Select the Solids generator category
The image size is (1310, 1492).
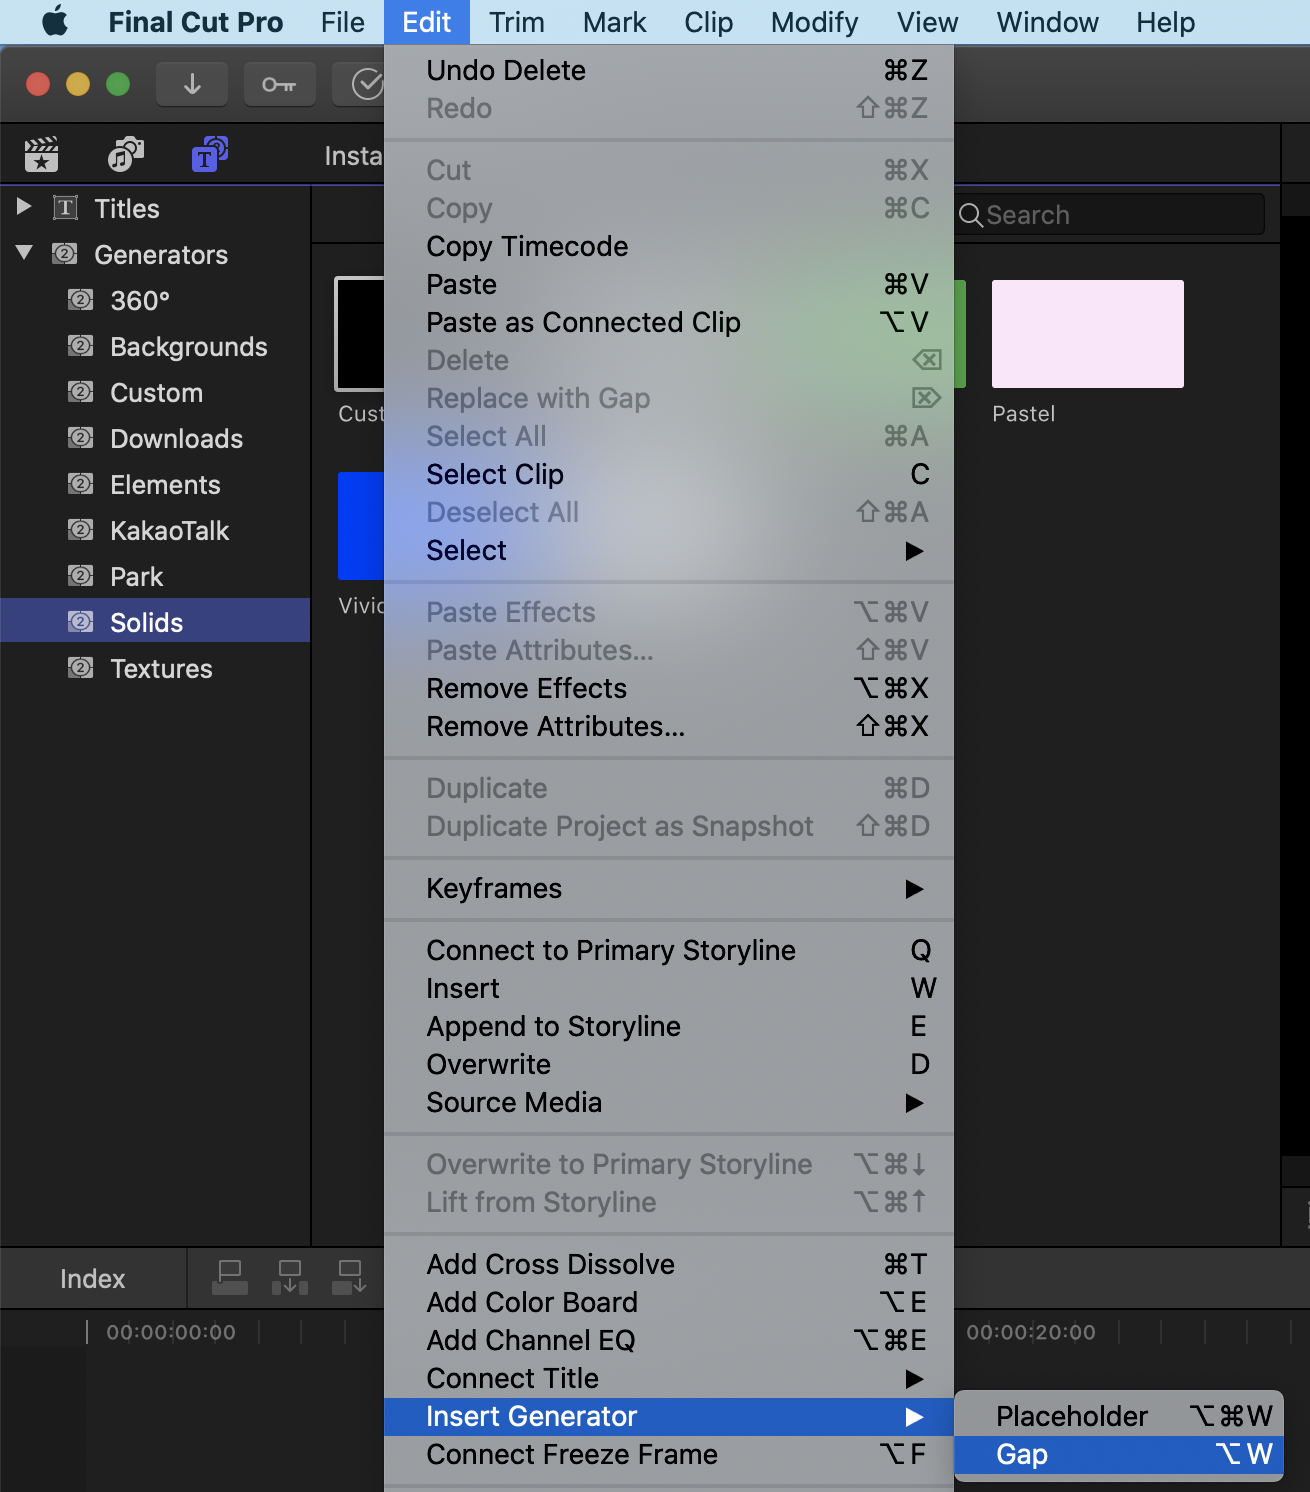point(155,621)
